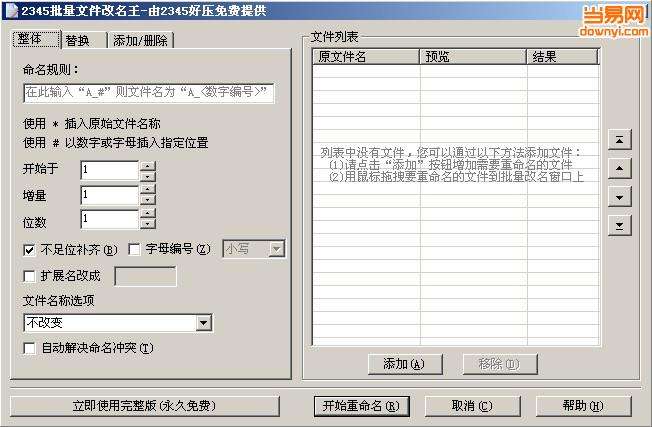Switch to the 替换 tab

point(84,40)
